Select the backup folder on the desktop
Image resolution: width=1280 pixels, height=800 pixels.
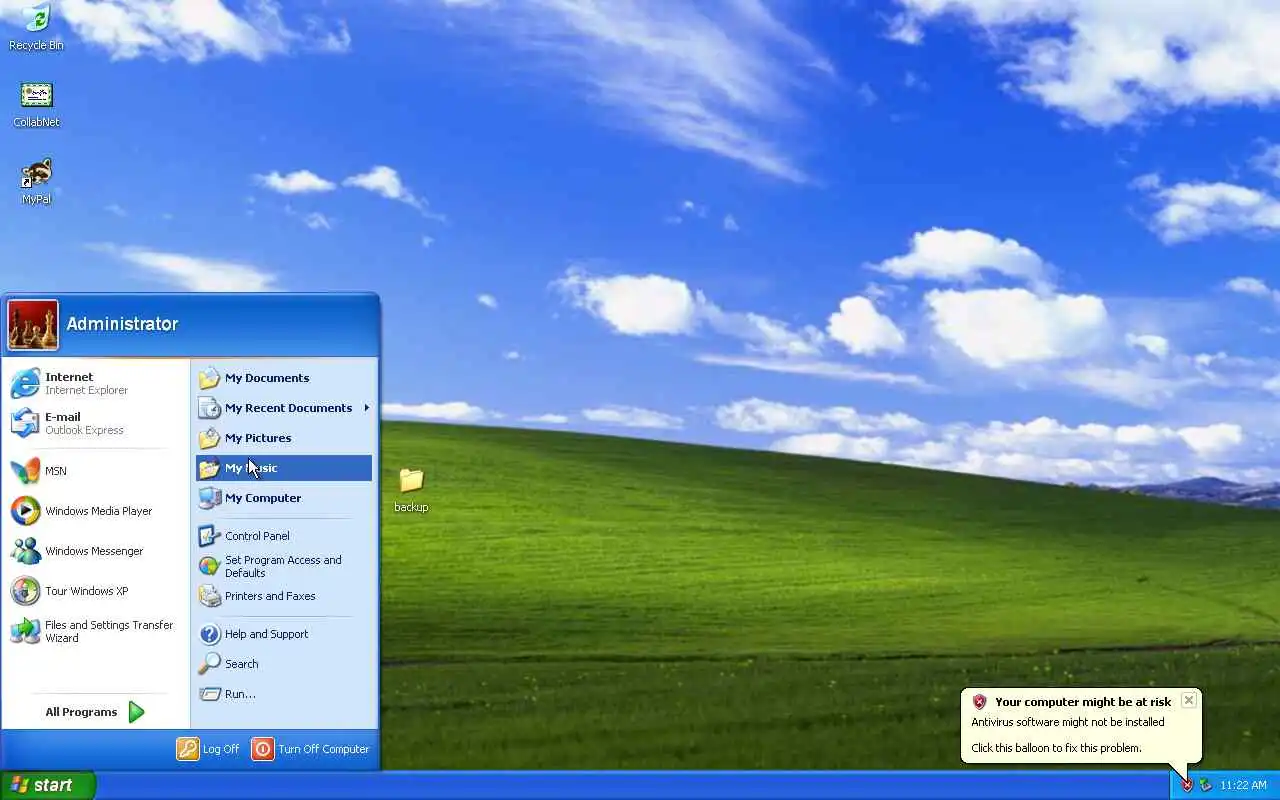coord(411,489)
